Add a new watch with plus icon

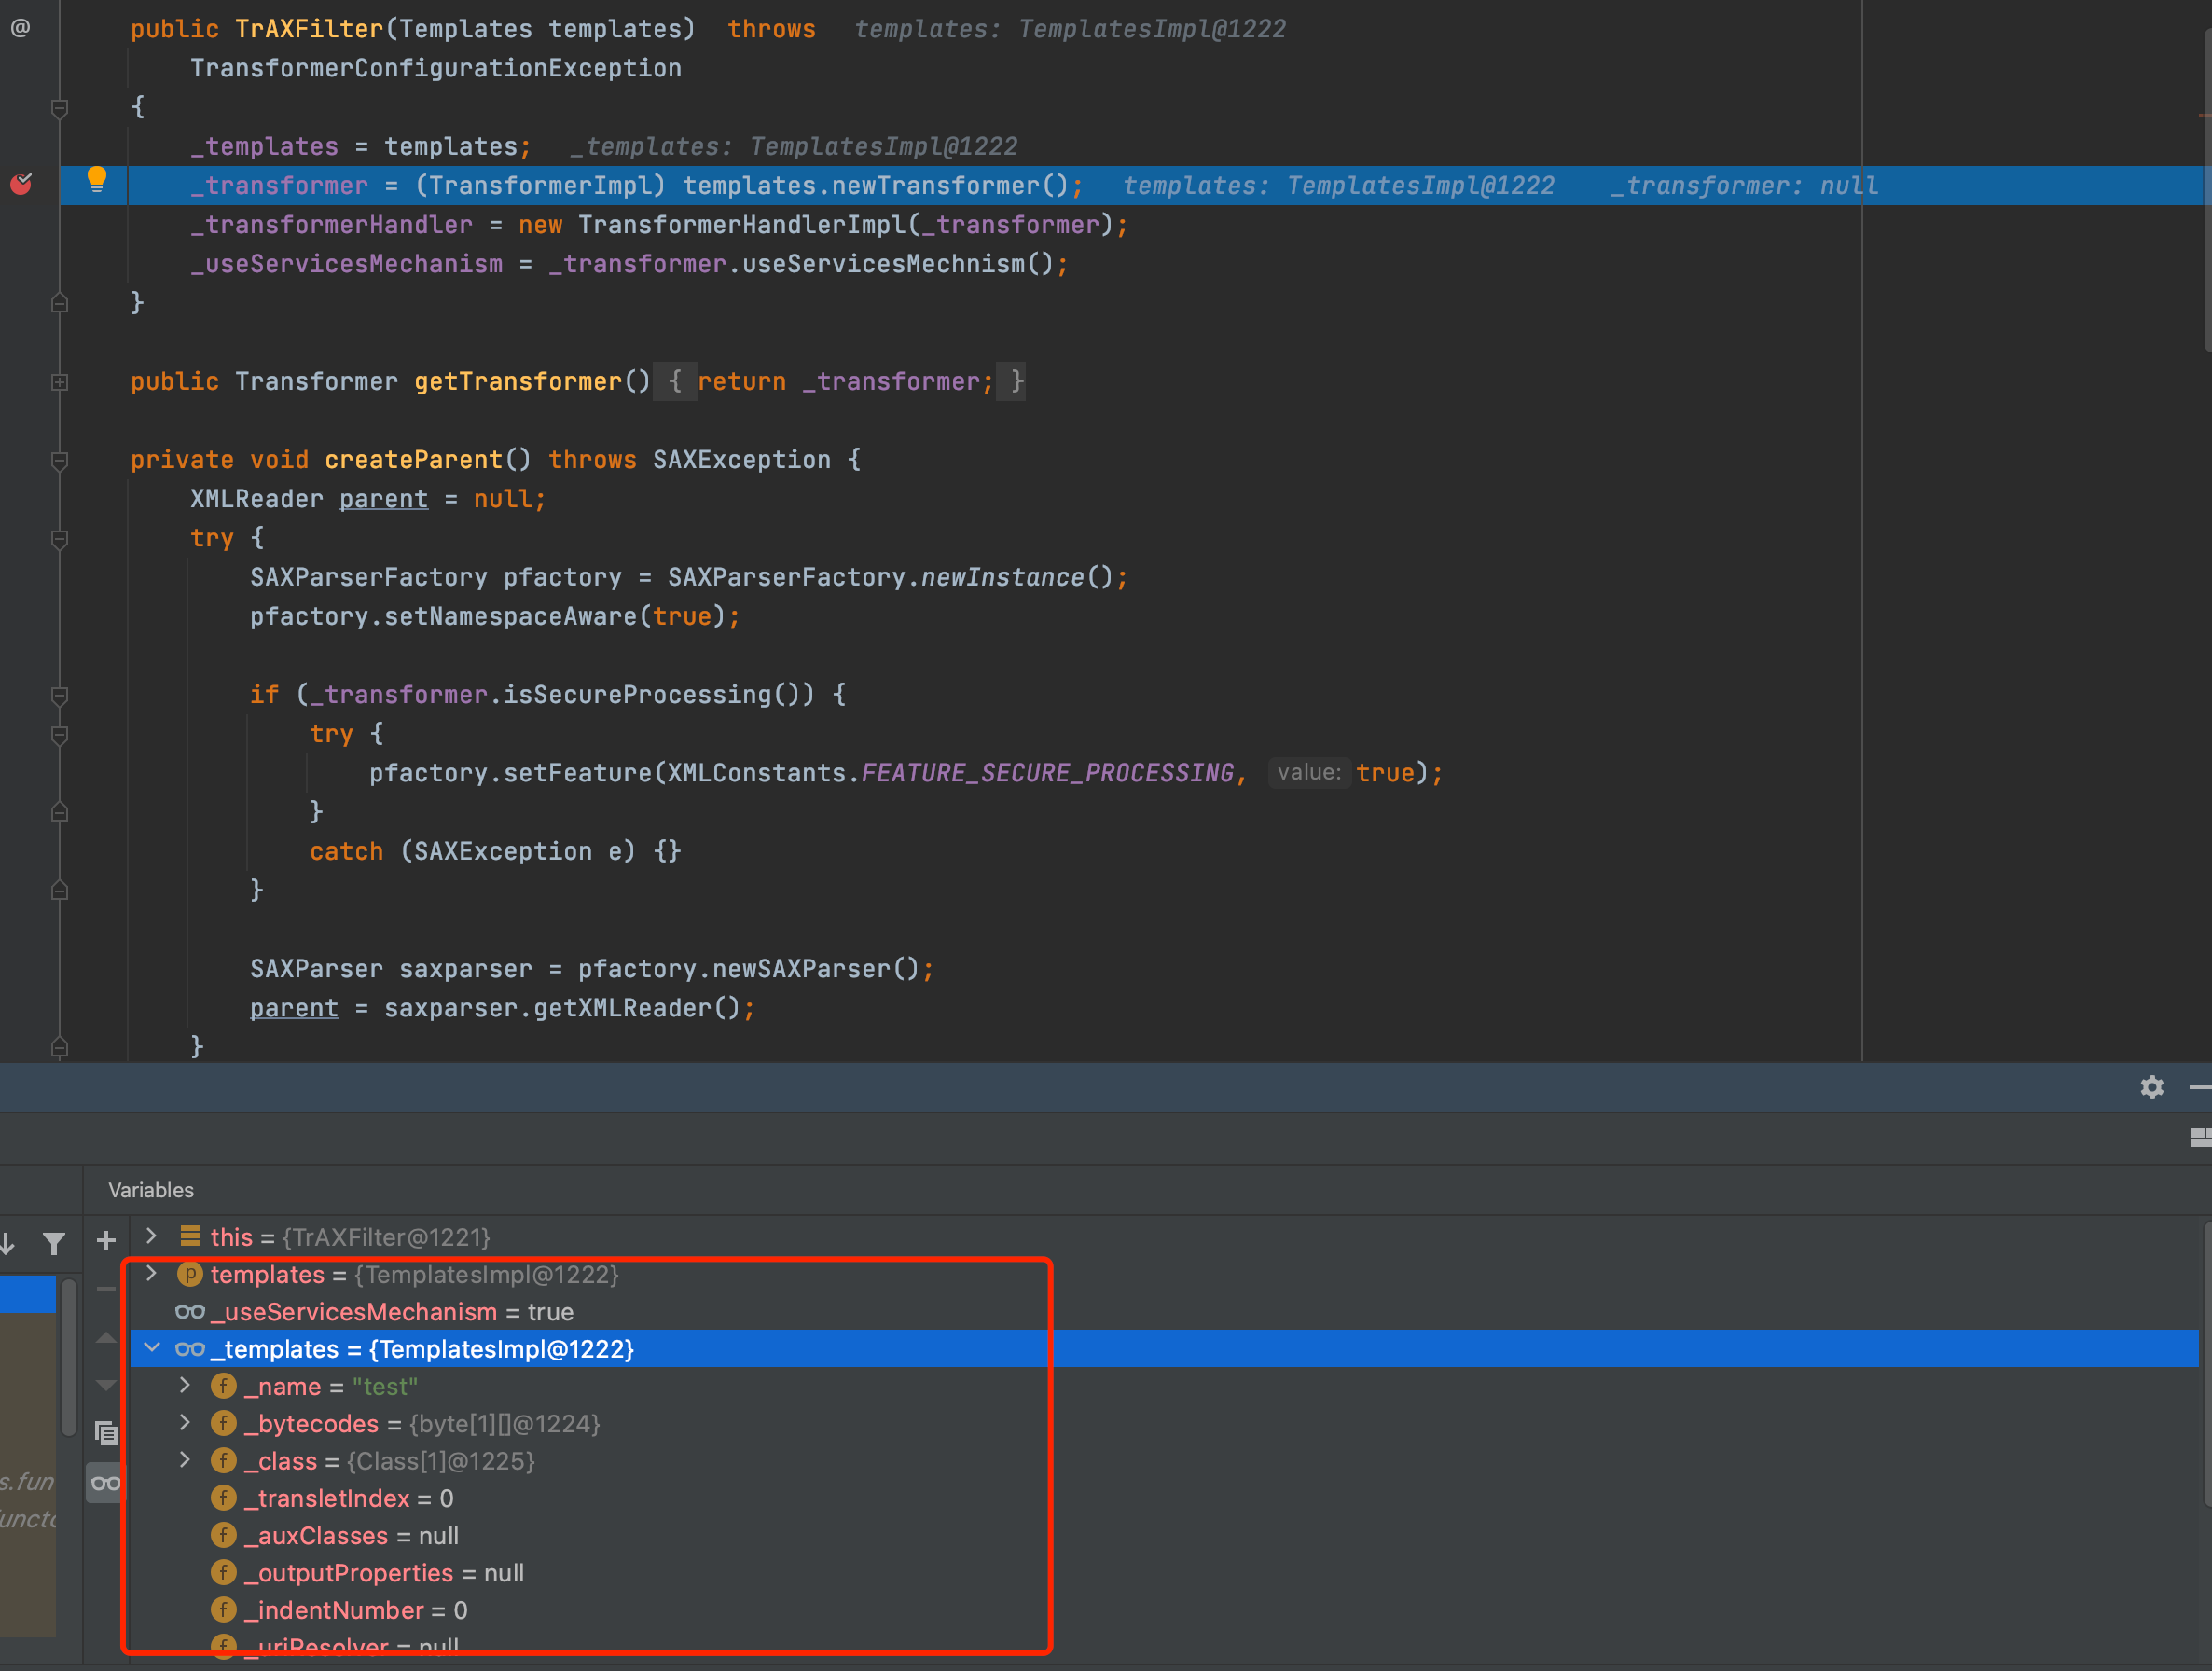coord(106,1241)
